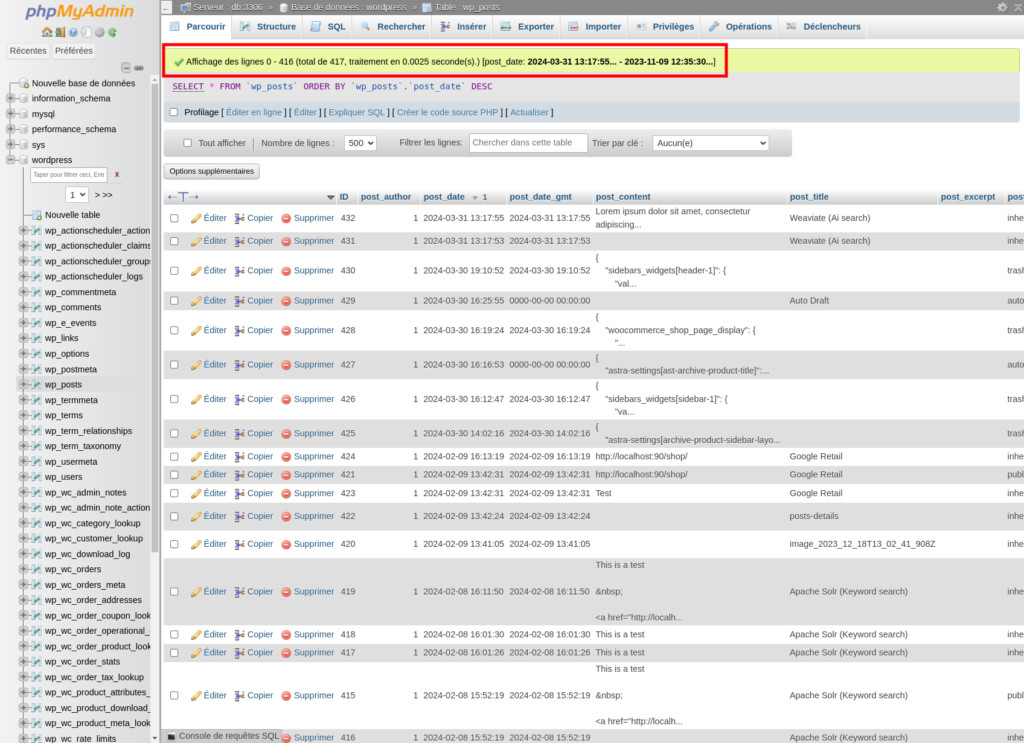
Task: Click the Actualiser link
Action: pos(529,112)
